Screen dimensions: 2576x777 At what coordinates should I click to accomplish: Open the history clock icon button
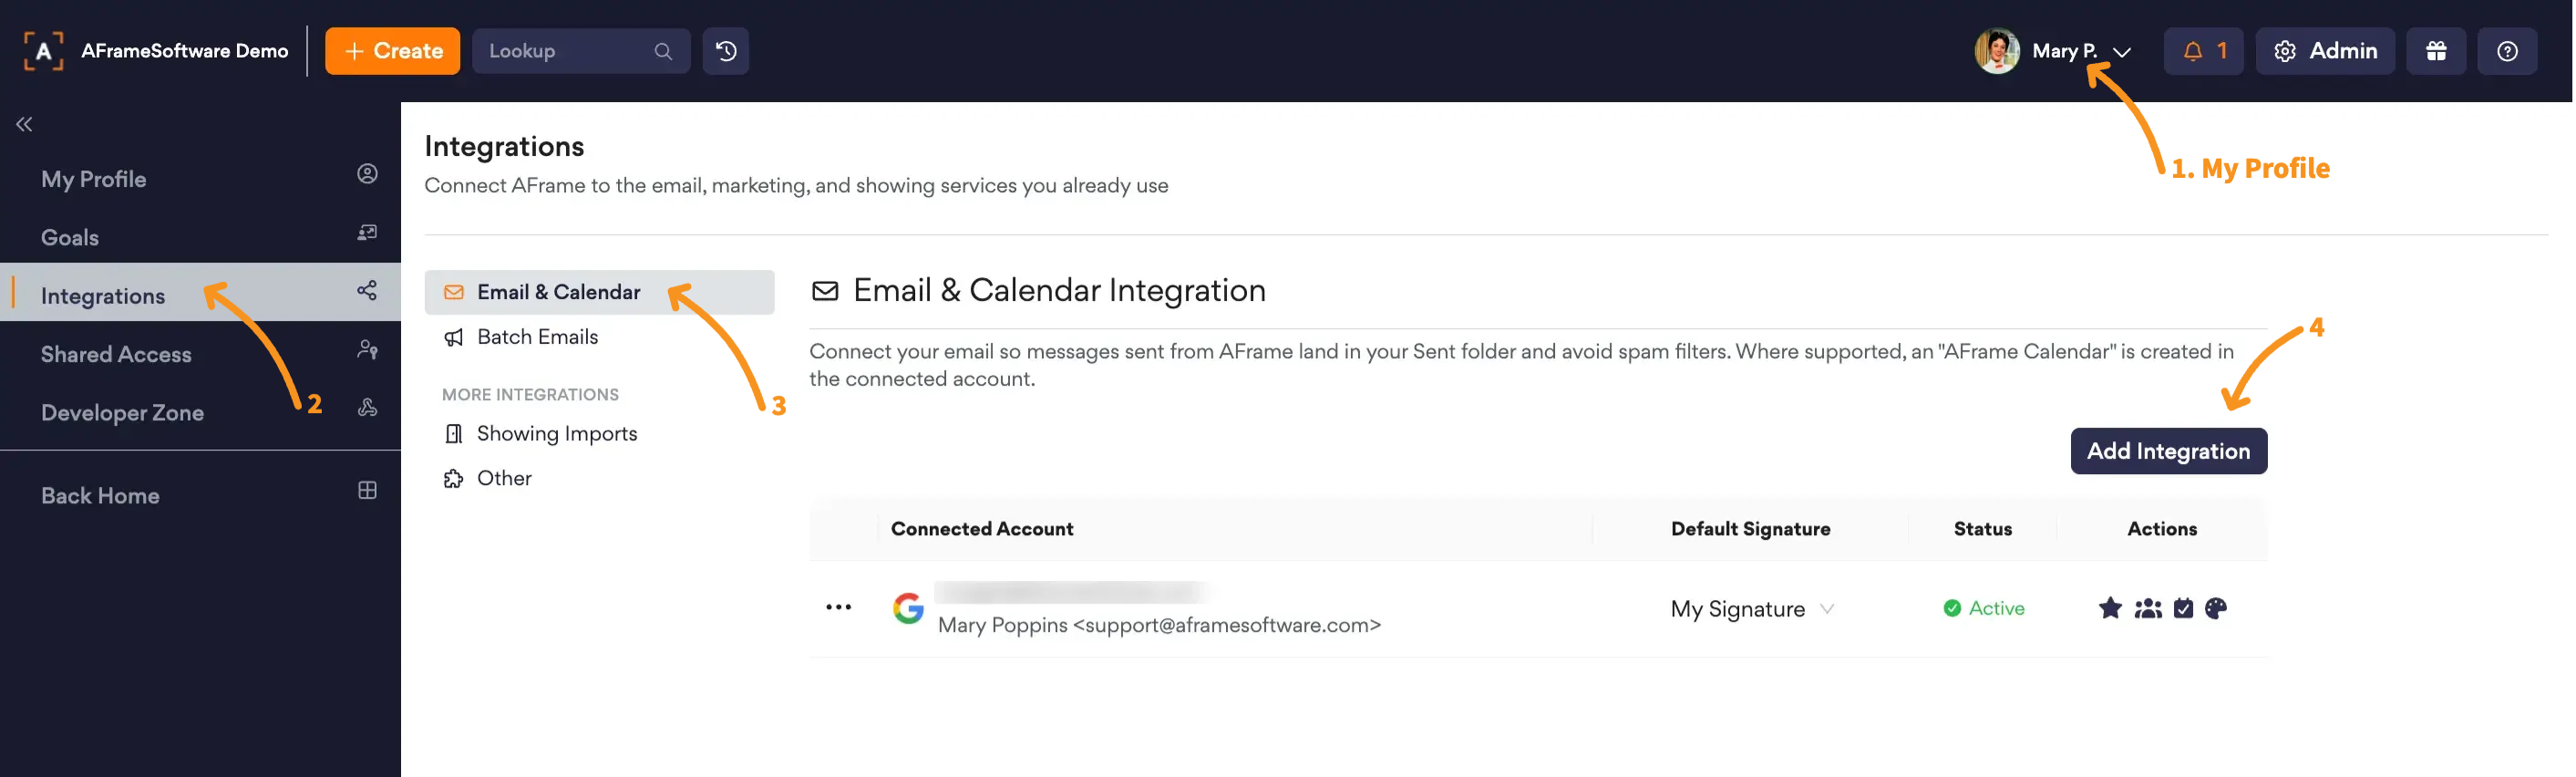[726, 51]
